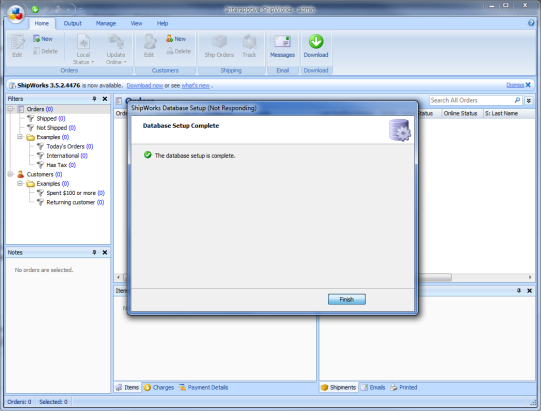Switch to the Printed tab
Screen dimensions: 541x411
coord(403,388)
